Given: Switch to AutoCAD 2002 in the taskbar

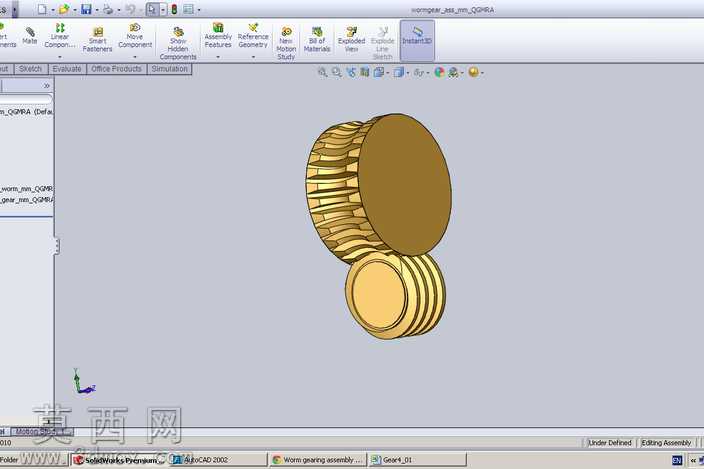Looking at the screenshot, I should [219, 460].
